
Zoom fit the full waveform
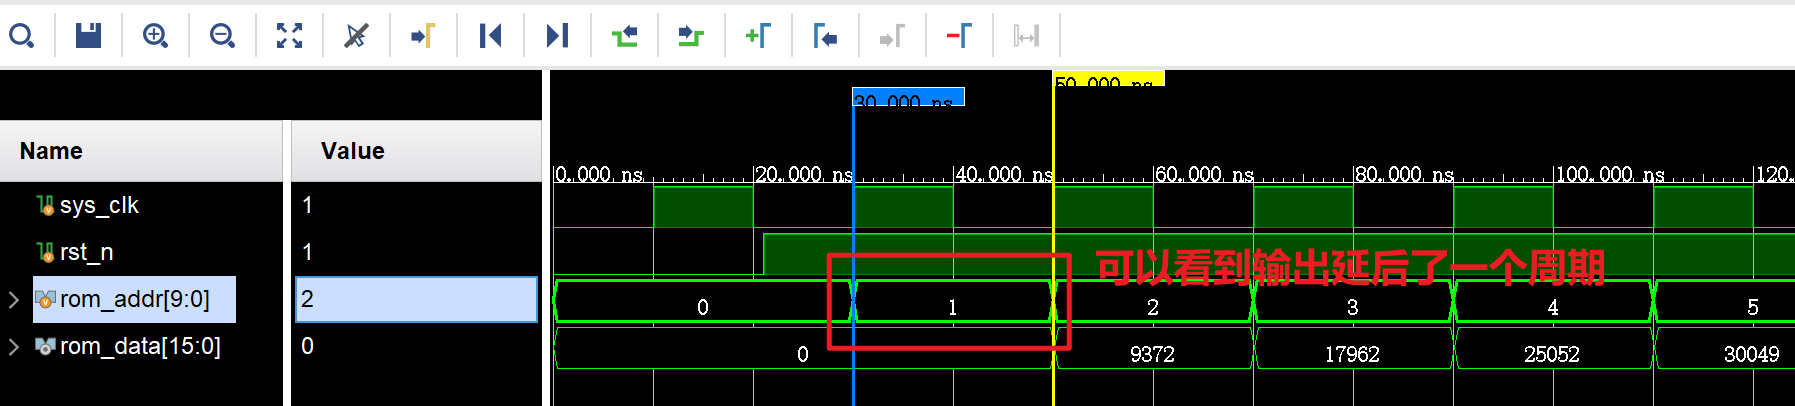pos(289,36)
